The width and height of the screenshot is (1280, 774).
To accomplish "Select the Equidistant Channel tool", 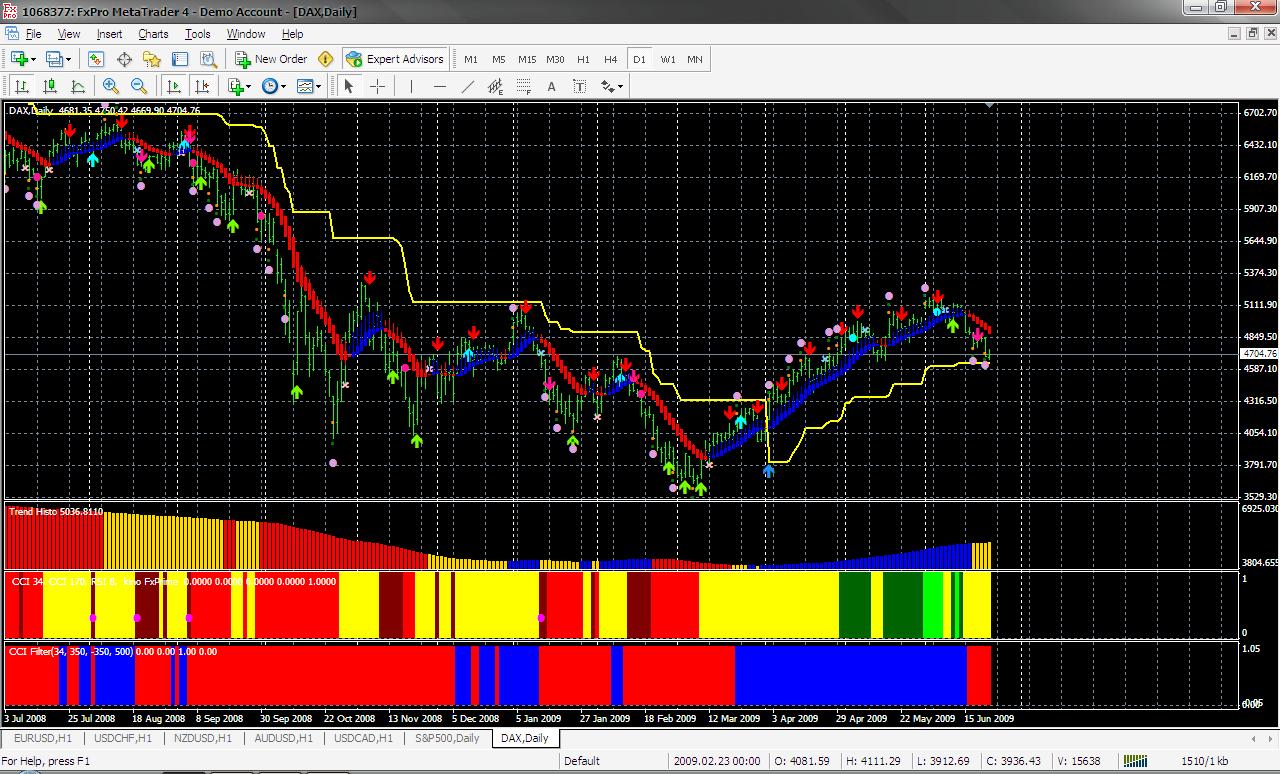I will pyautogui.click(x=495, y=87).
